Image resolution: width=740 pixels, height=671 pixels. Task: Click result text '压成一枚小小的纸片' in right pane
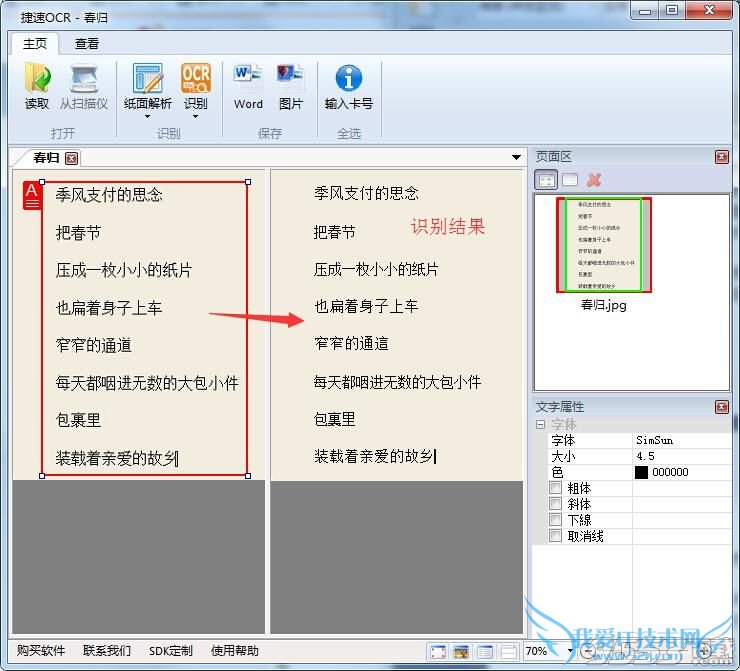[376, 269]
